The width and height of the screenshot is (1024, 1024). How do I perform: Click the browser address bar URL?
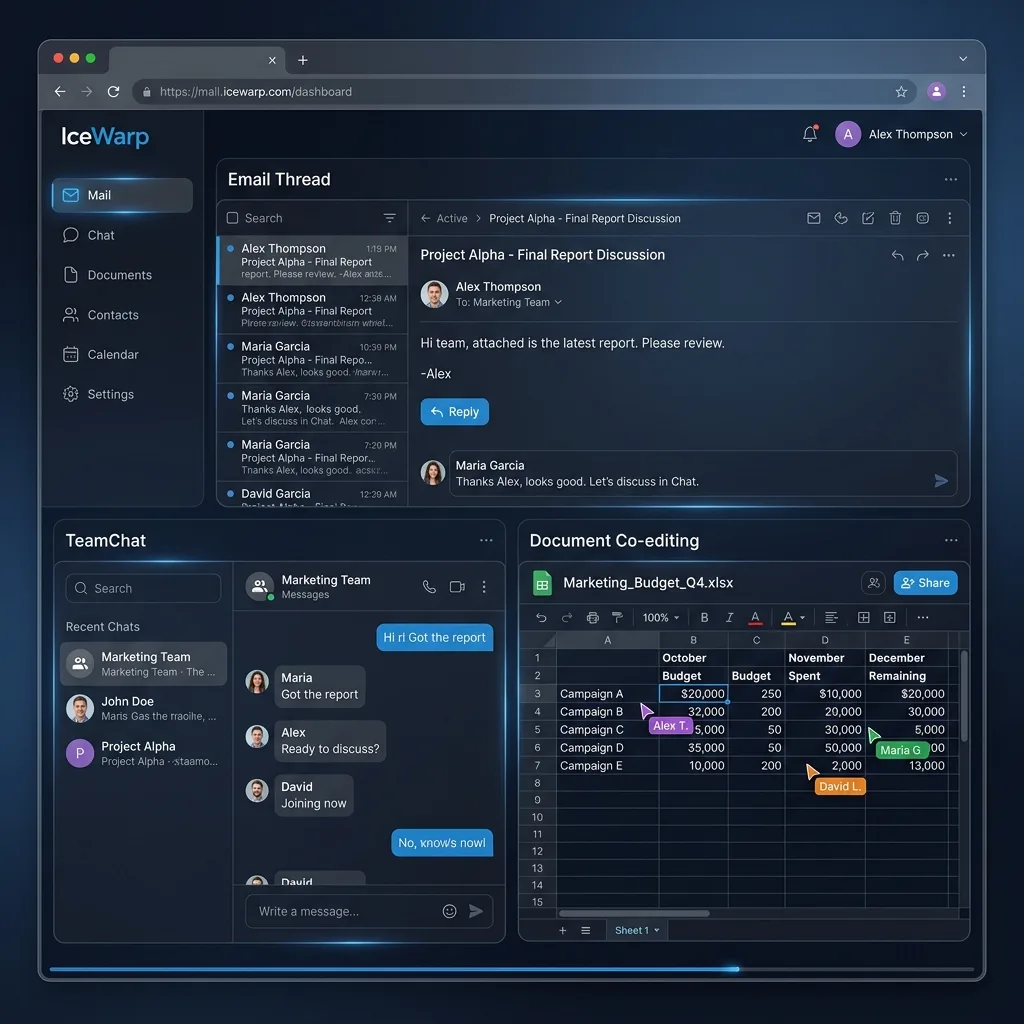click(255, 92)
